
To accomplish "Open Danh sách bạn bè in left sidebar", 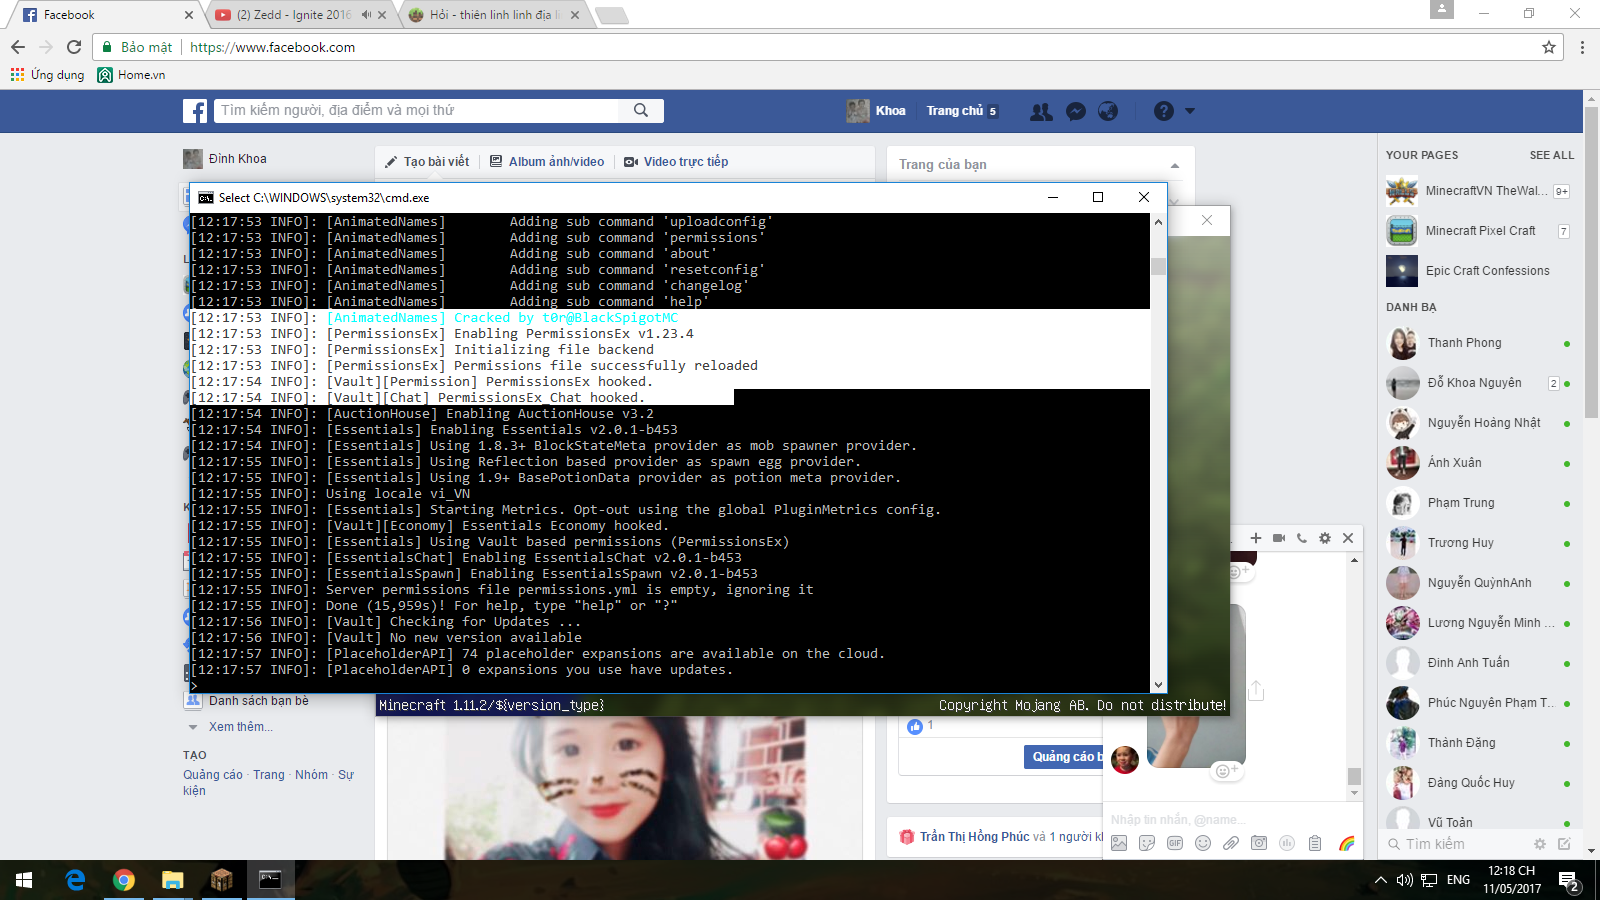I will point(259,701).
